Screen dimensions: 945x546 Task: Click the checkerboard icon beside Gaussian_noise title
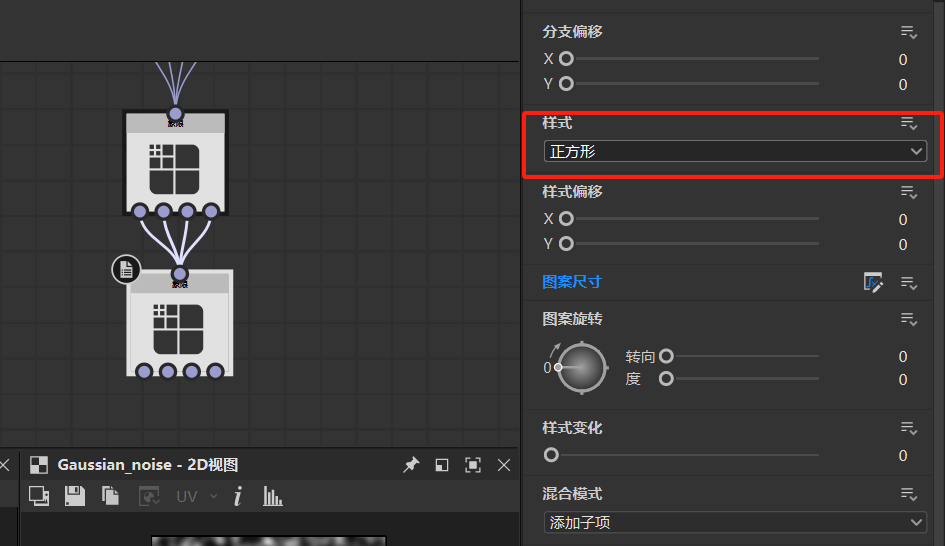pyautogui.click(x=39, y=465)
